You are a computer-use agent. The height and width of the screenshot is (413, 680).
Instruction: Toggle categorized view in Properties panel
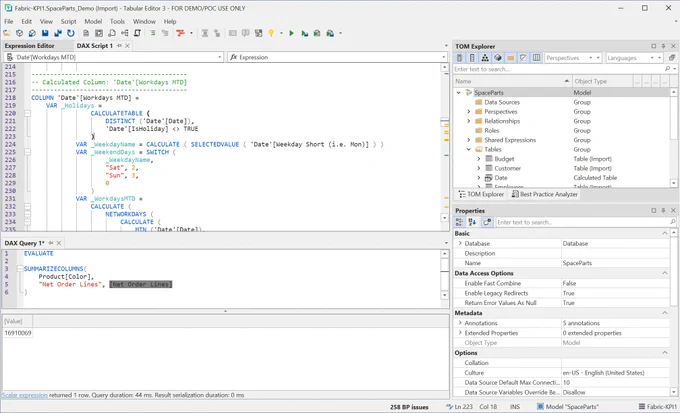pos(459,222)
